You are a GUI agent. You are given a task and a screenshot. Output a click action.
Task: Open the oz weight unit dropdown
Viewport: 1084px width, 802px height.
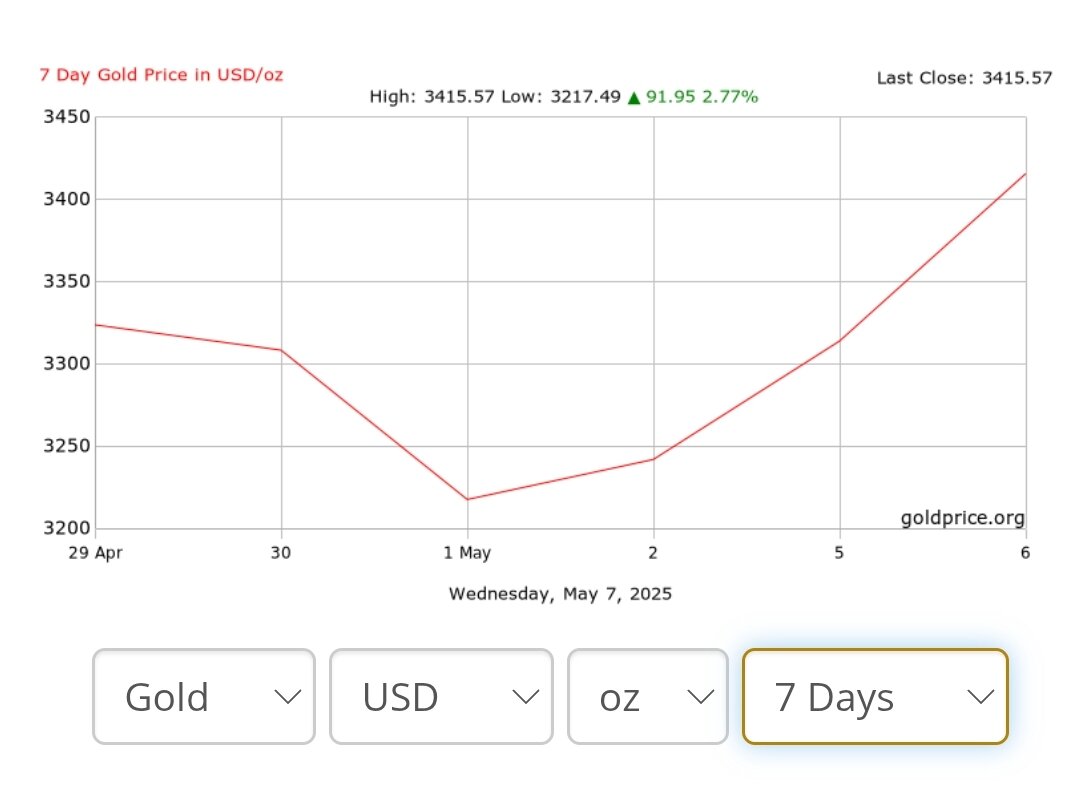coord(647,697)
